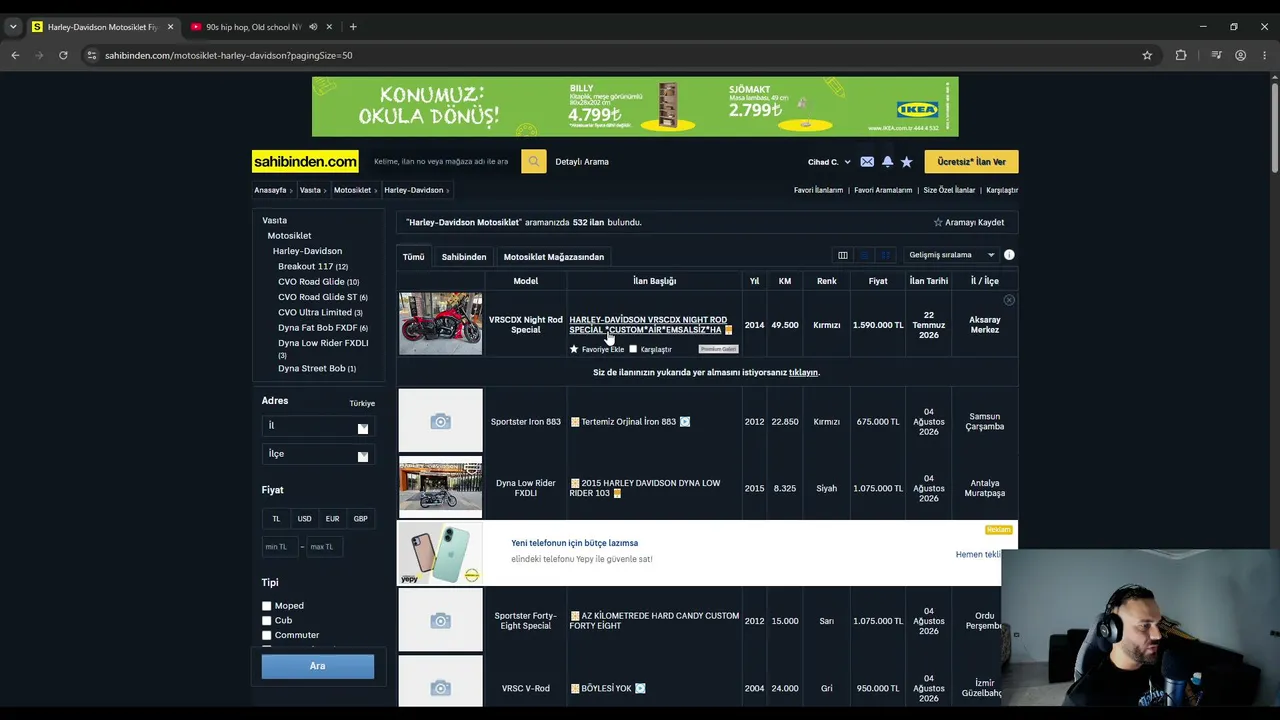Expand the Cihad C. account menu
Viewport: 1280px width, 720px height.
pos(829,162)
